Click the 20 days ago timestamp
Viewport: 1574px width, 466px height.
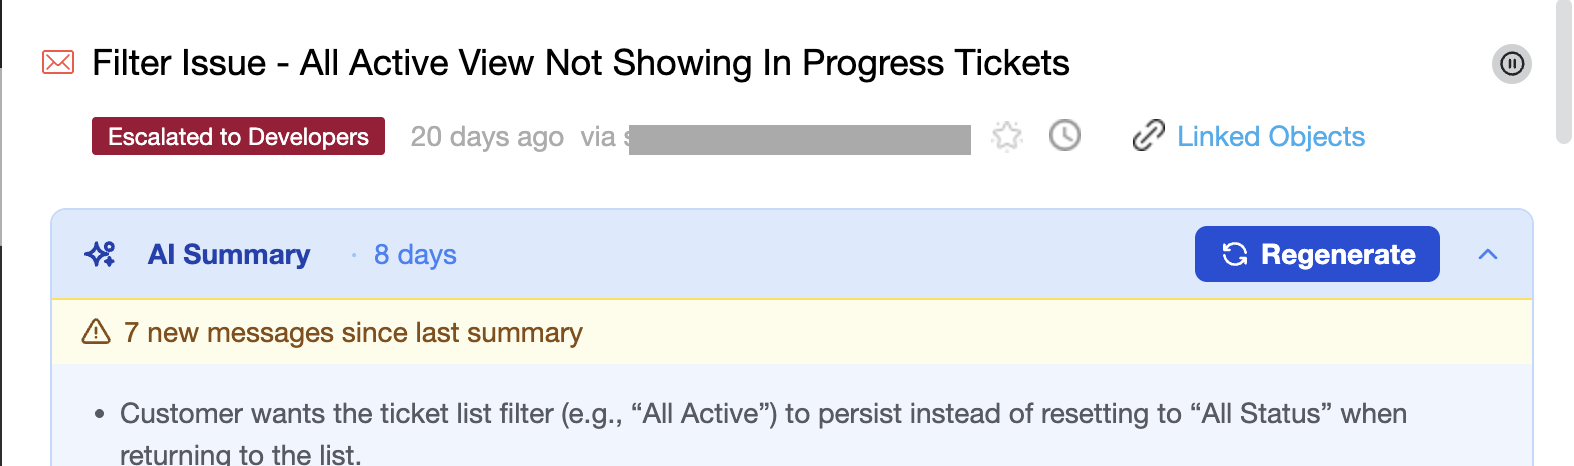[x=487, y=136]
